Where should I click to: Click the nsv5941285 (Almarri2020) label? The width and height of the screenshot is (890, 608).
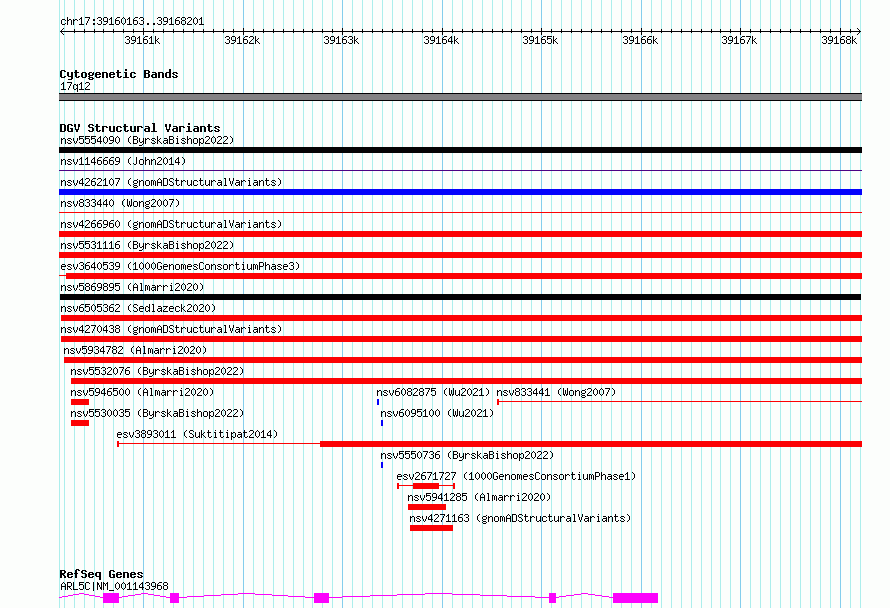click(x=479, y=497)
